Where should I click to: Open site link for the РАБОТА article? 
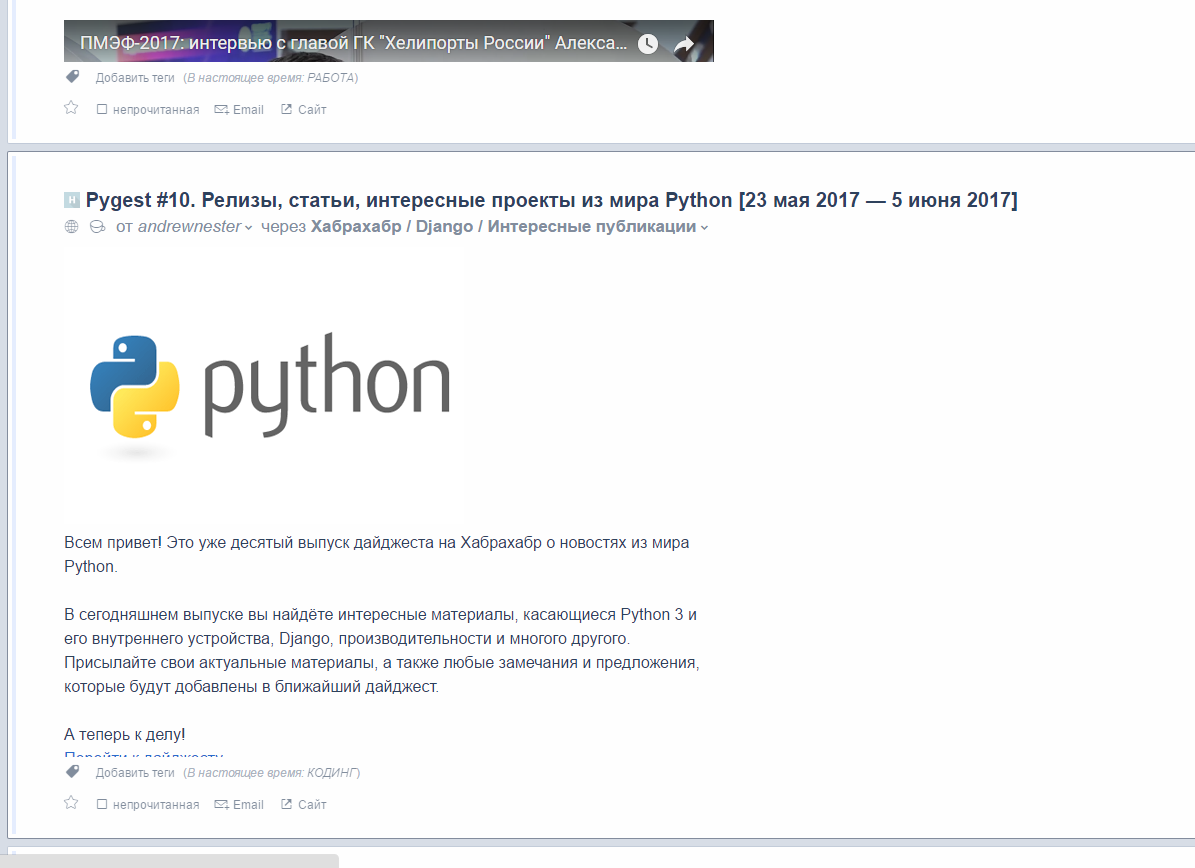coord(303,110)
